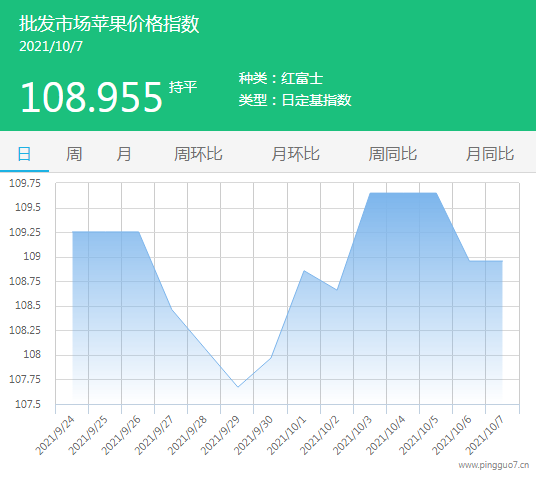Click the chart title 批发市场苹果价格指数
This screenshot has width=536, height=477.
pos(109,24)
